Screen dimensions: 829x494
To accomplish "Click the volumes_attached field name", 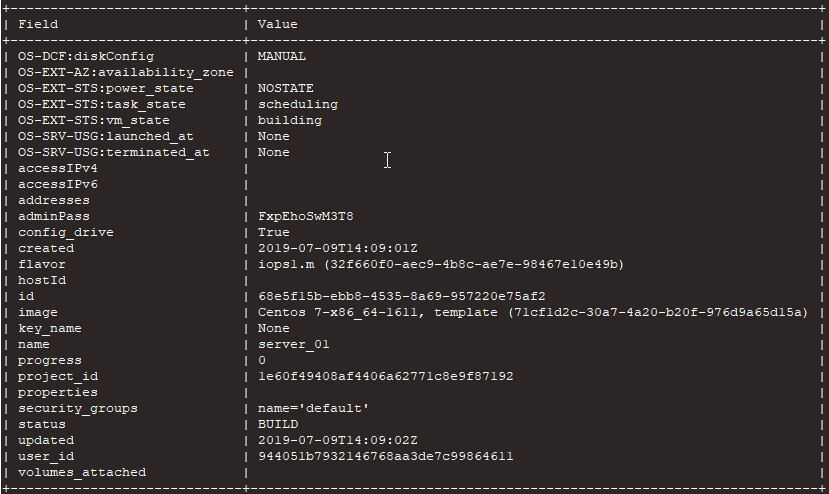I will click(x=82, y=472).
